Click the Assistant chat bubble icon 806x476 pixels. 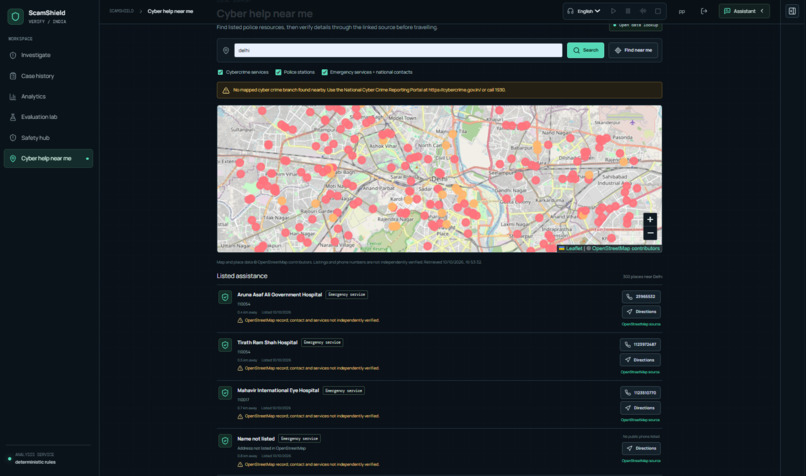point(727,11)
